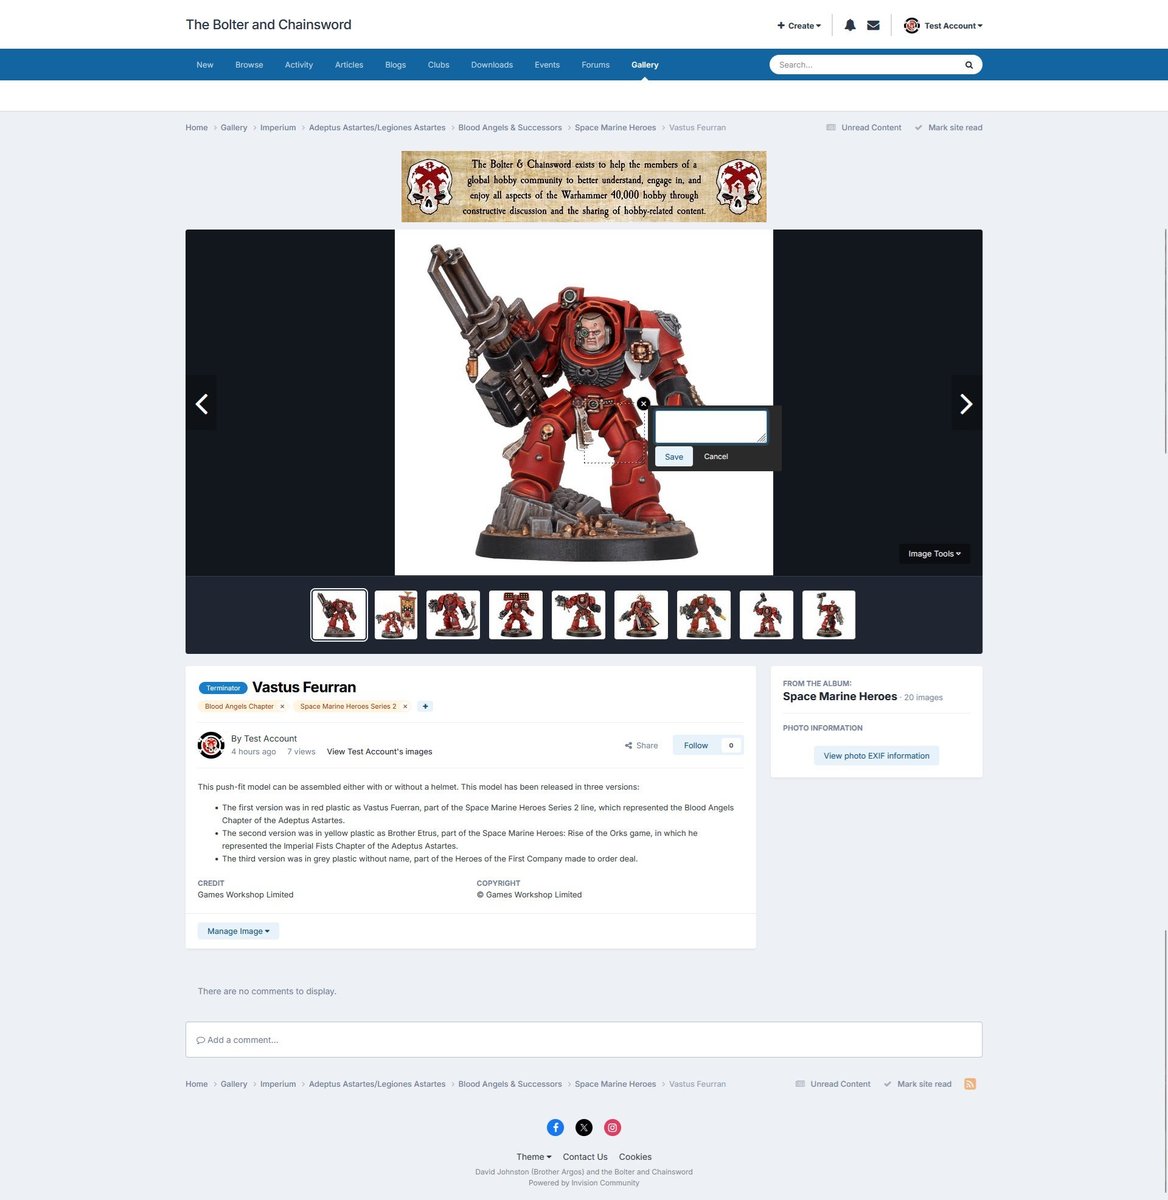
Task: Share this image
Action: pos(642,745)
